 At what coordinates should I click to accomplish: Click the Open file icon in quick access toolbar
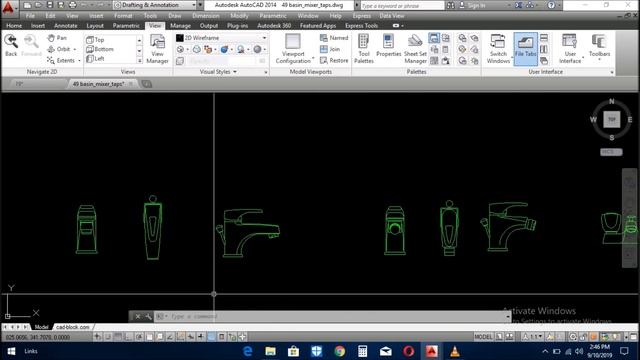click(38, 5)
